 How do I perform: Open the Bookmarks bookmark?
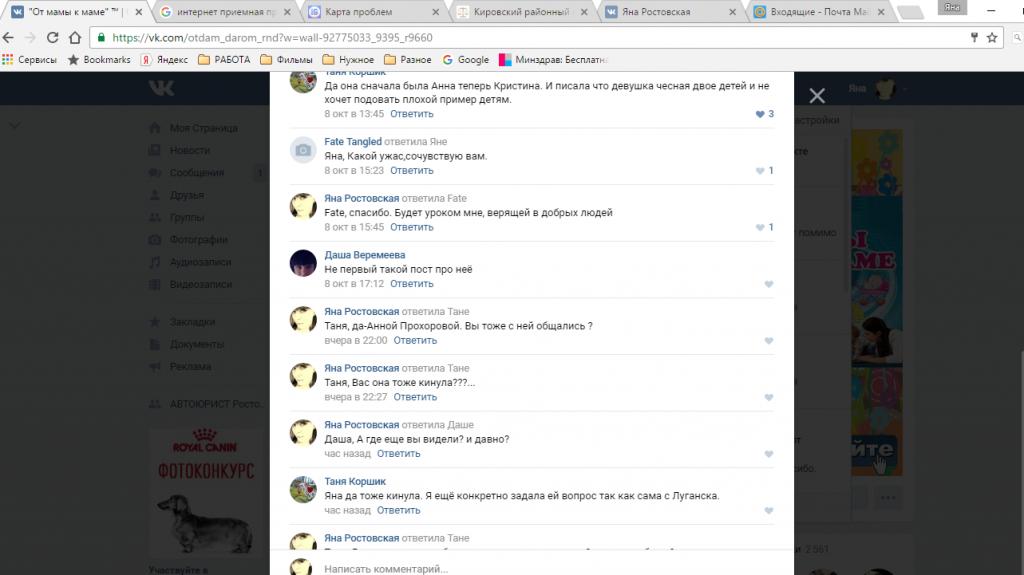pos(99,59)
